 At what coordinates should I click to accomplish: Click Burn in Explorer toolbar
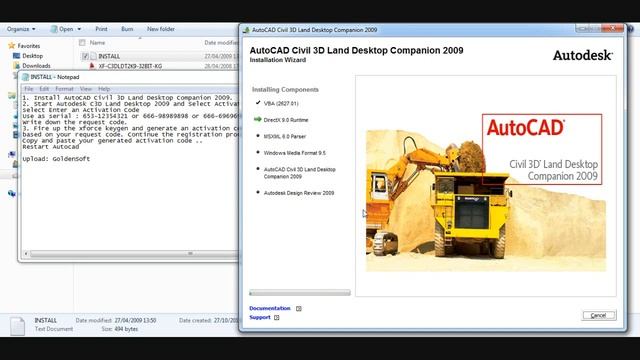point(127,29)
